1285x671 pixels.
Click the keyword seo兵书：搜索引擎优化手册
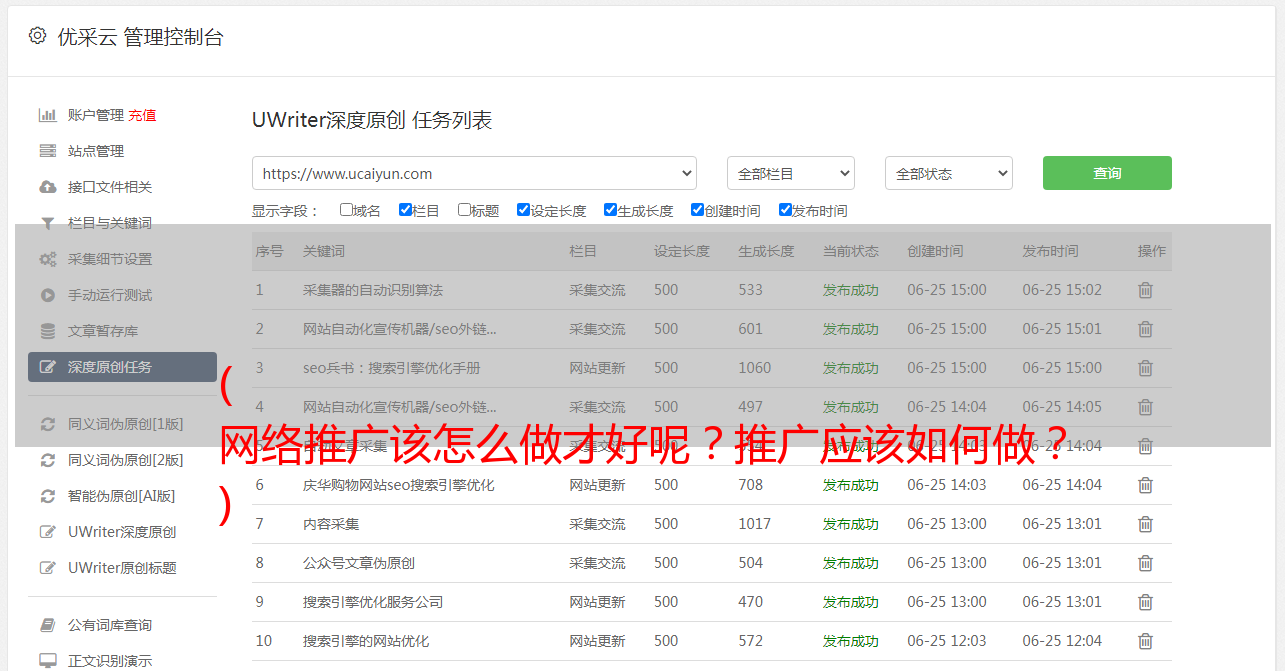pyautogui.click(x=392, y=368)
